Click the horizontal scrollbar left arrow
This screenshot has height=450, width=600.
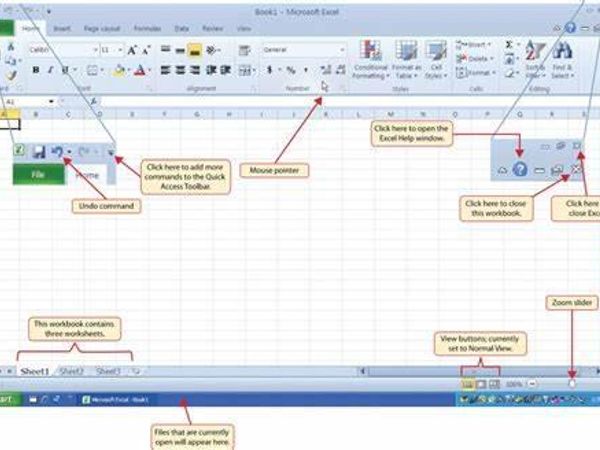click(363, 371)
